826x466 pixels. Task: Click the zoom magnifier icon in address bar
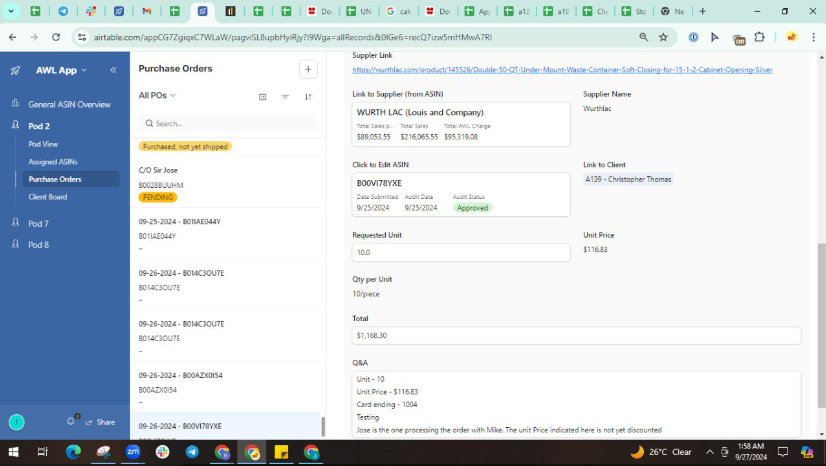point(643,37)
